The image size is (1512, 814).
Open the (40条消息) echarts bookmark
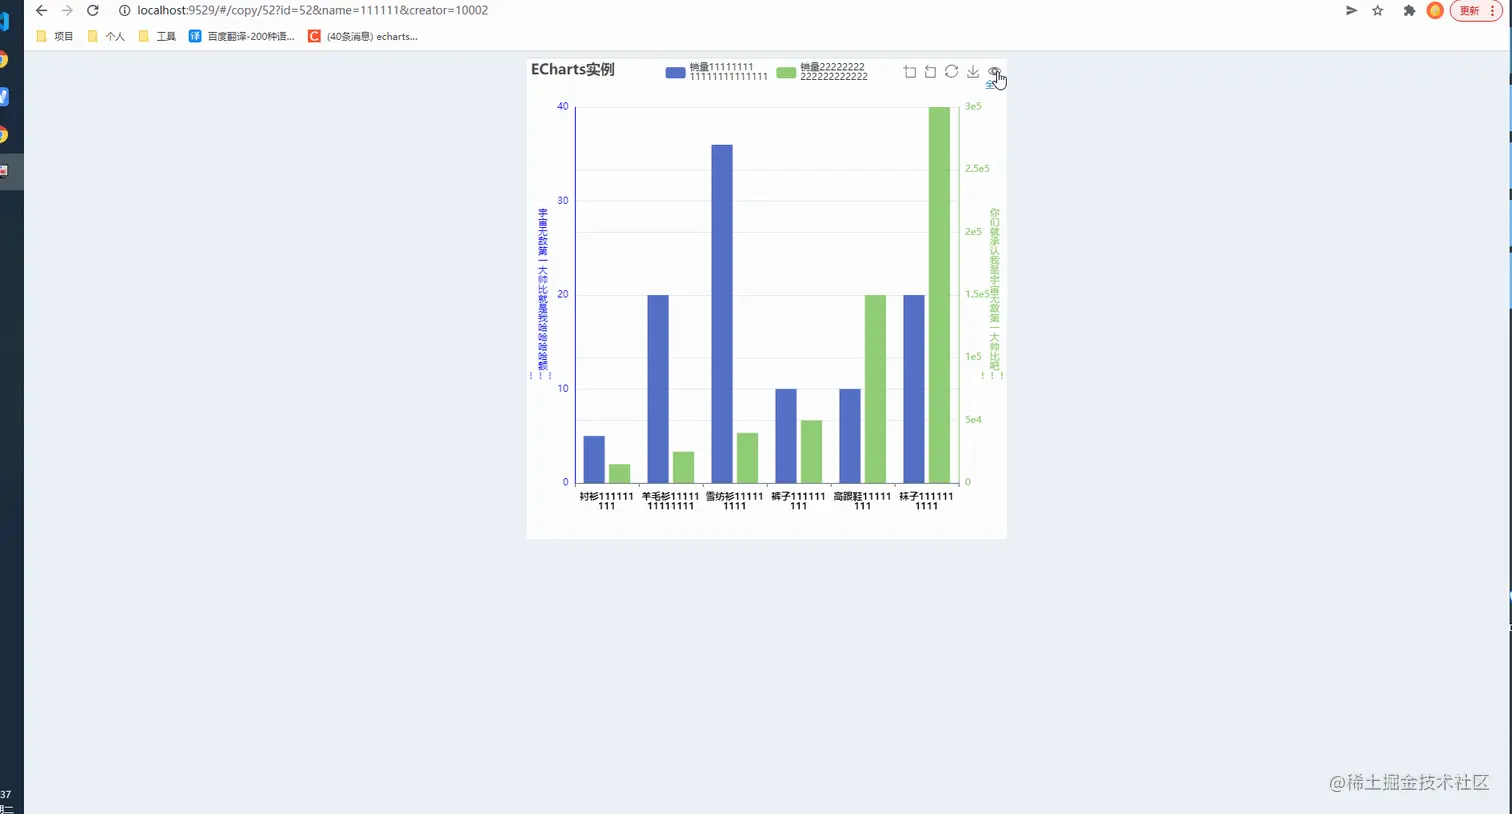click(363, 36)
